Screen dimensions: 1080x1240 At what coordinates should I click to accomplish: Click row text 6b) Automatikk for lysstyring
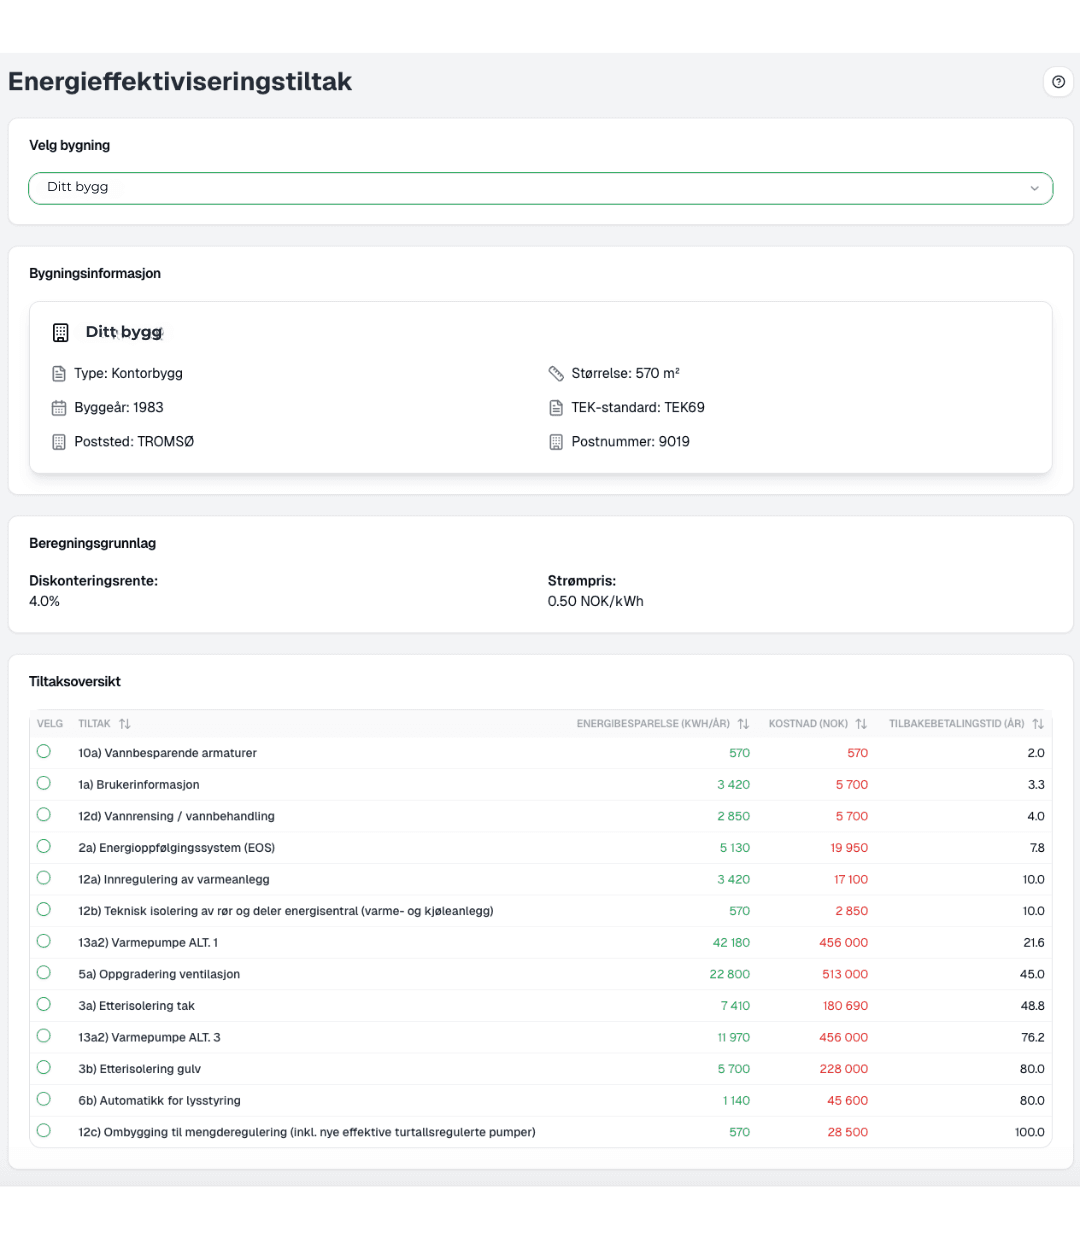pyautogui.click(x=160, y=1101)
